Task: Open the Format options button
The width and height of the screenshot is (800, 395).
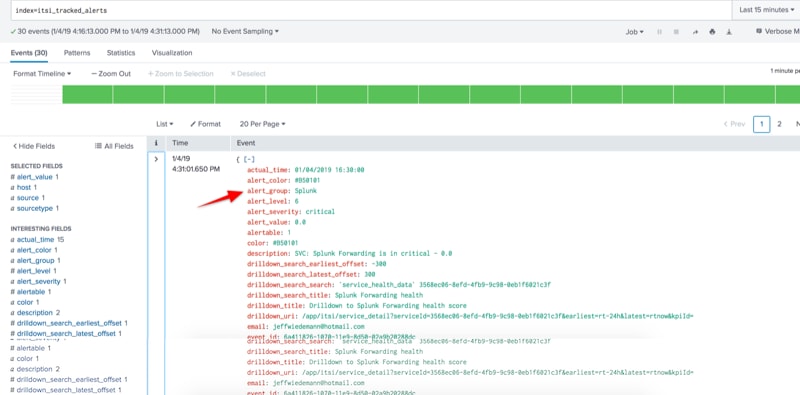Action: coord(206,124)
